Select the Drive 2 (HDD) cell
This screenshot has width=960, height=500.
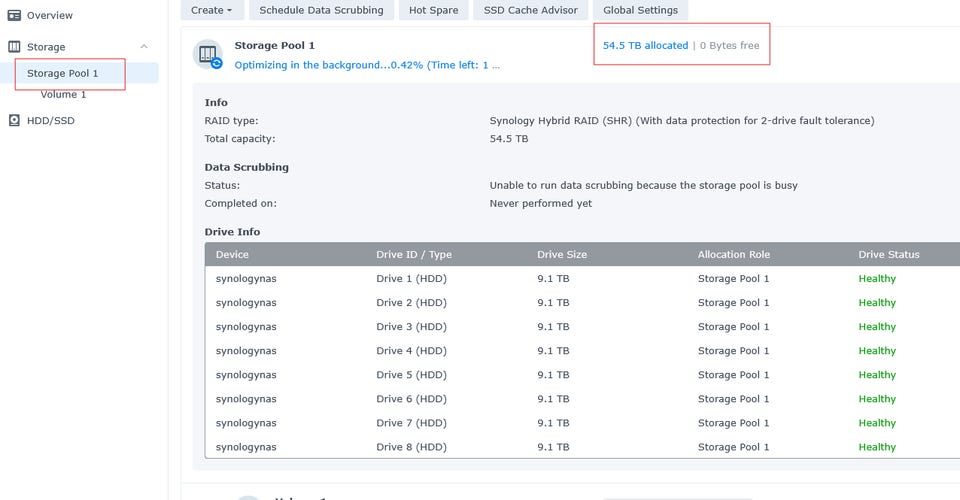(x=411, y=302)
